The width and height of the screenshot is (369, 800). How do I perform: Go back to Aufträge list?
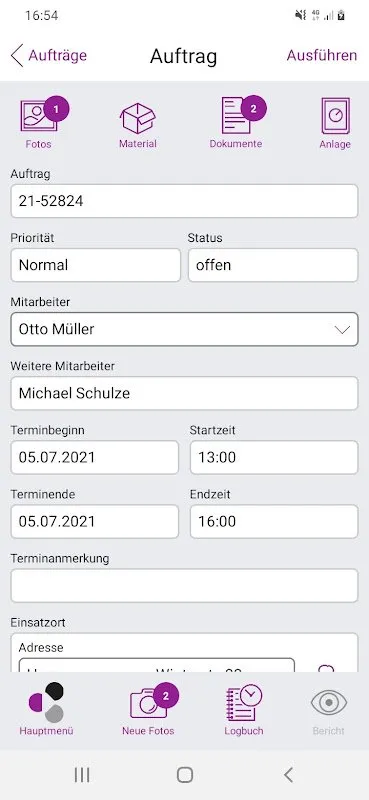pos(49,55)
